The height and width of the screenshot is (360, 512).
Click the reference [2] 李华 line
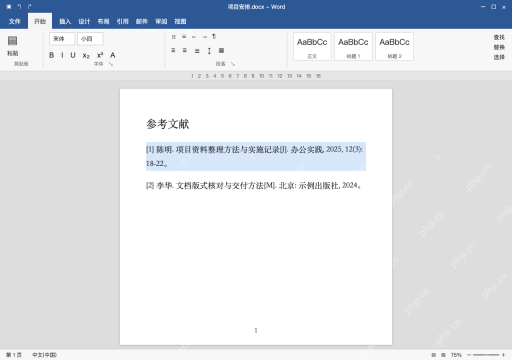click(x=254, y=185)
